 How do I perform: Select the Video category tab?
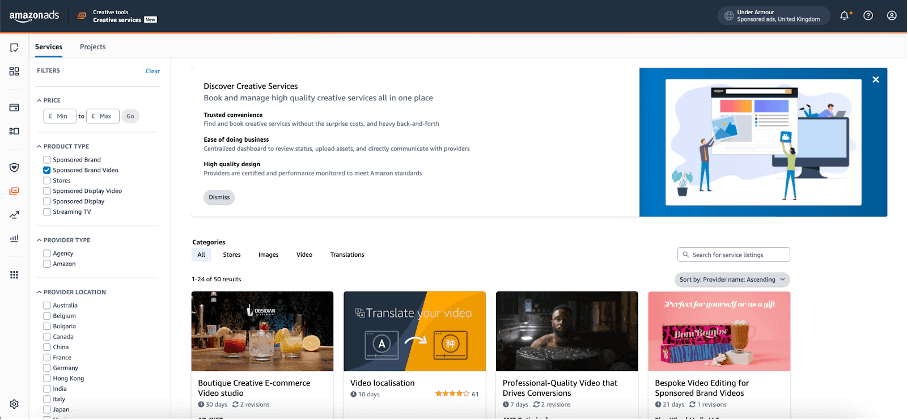point(304,255)
